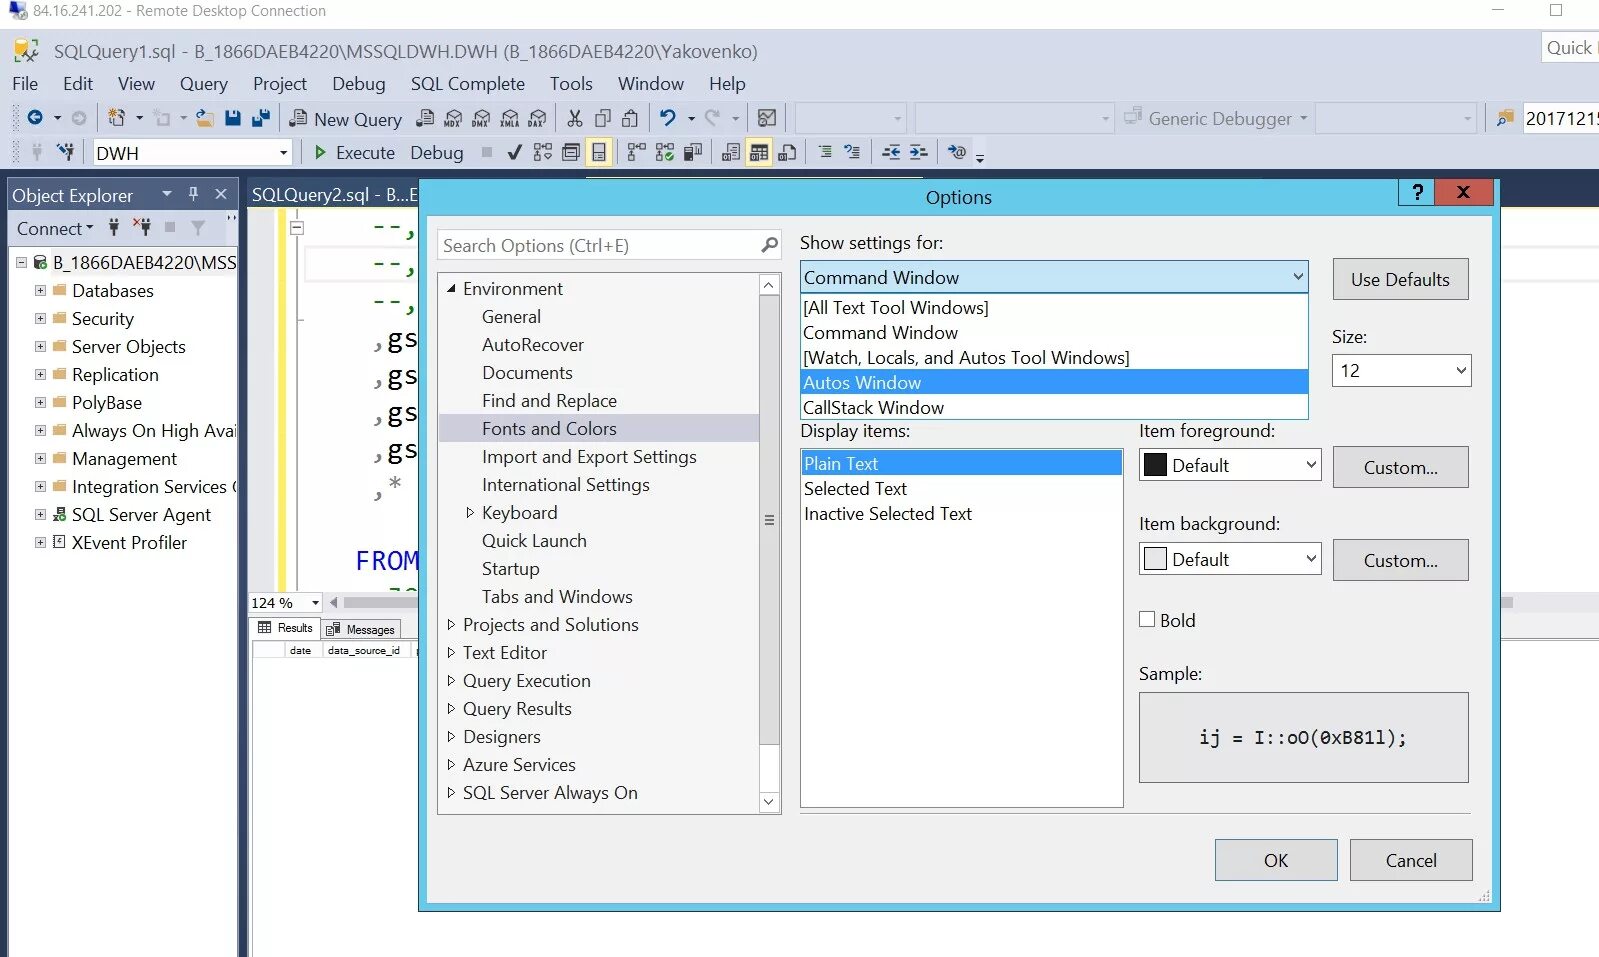Click the Open File folder icon
Image resolution: width=1599 pixels, height=957 pixels.
205,118
